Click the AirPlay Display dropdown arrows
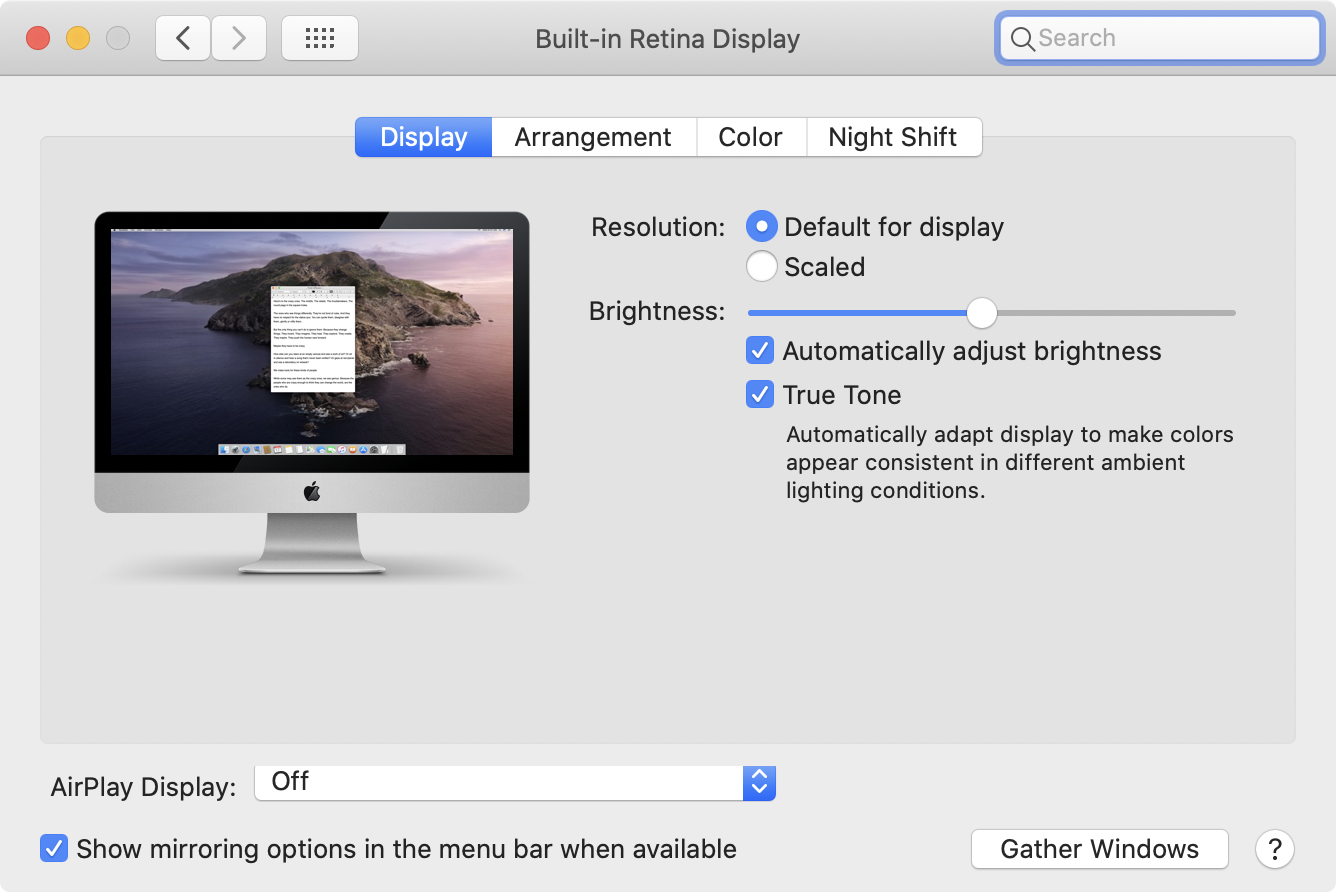The image size is (1336, 892). 759,783
